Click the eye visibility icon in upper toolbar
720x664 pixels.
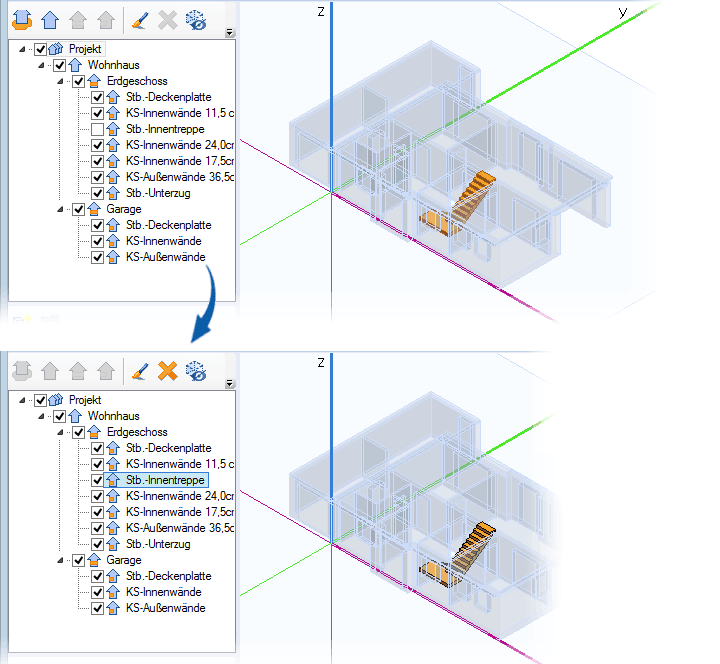pos(196,20)
